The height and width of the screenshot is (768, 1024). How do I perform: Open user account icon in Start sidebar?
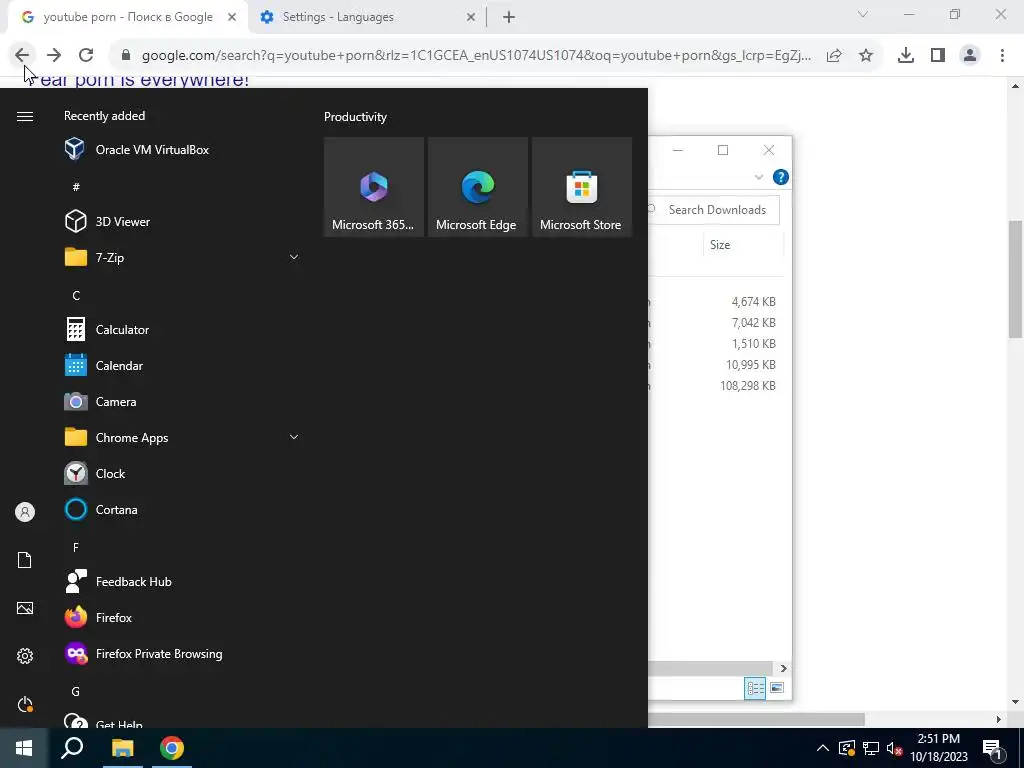pos(25,512)
